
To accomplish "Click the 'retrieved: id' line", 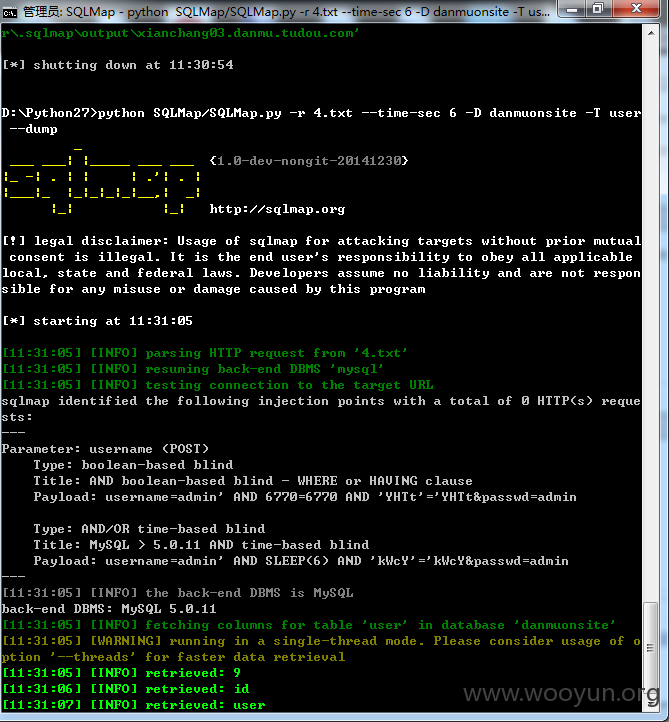I will tap(126, 689).
